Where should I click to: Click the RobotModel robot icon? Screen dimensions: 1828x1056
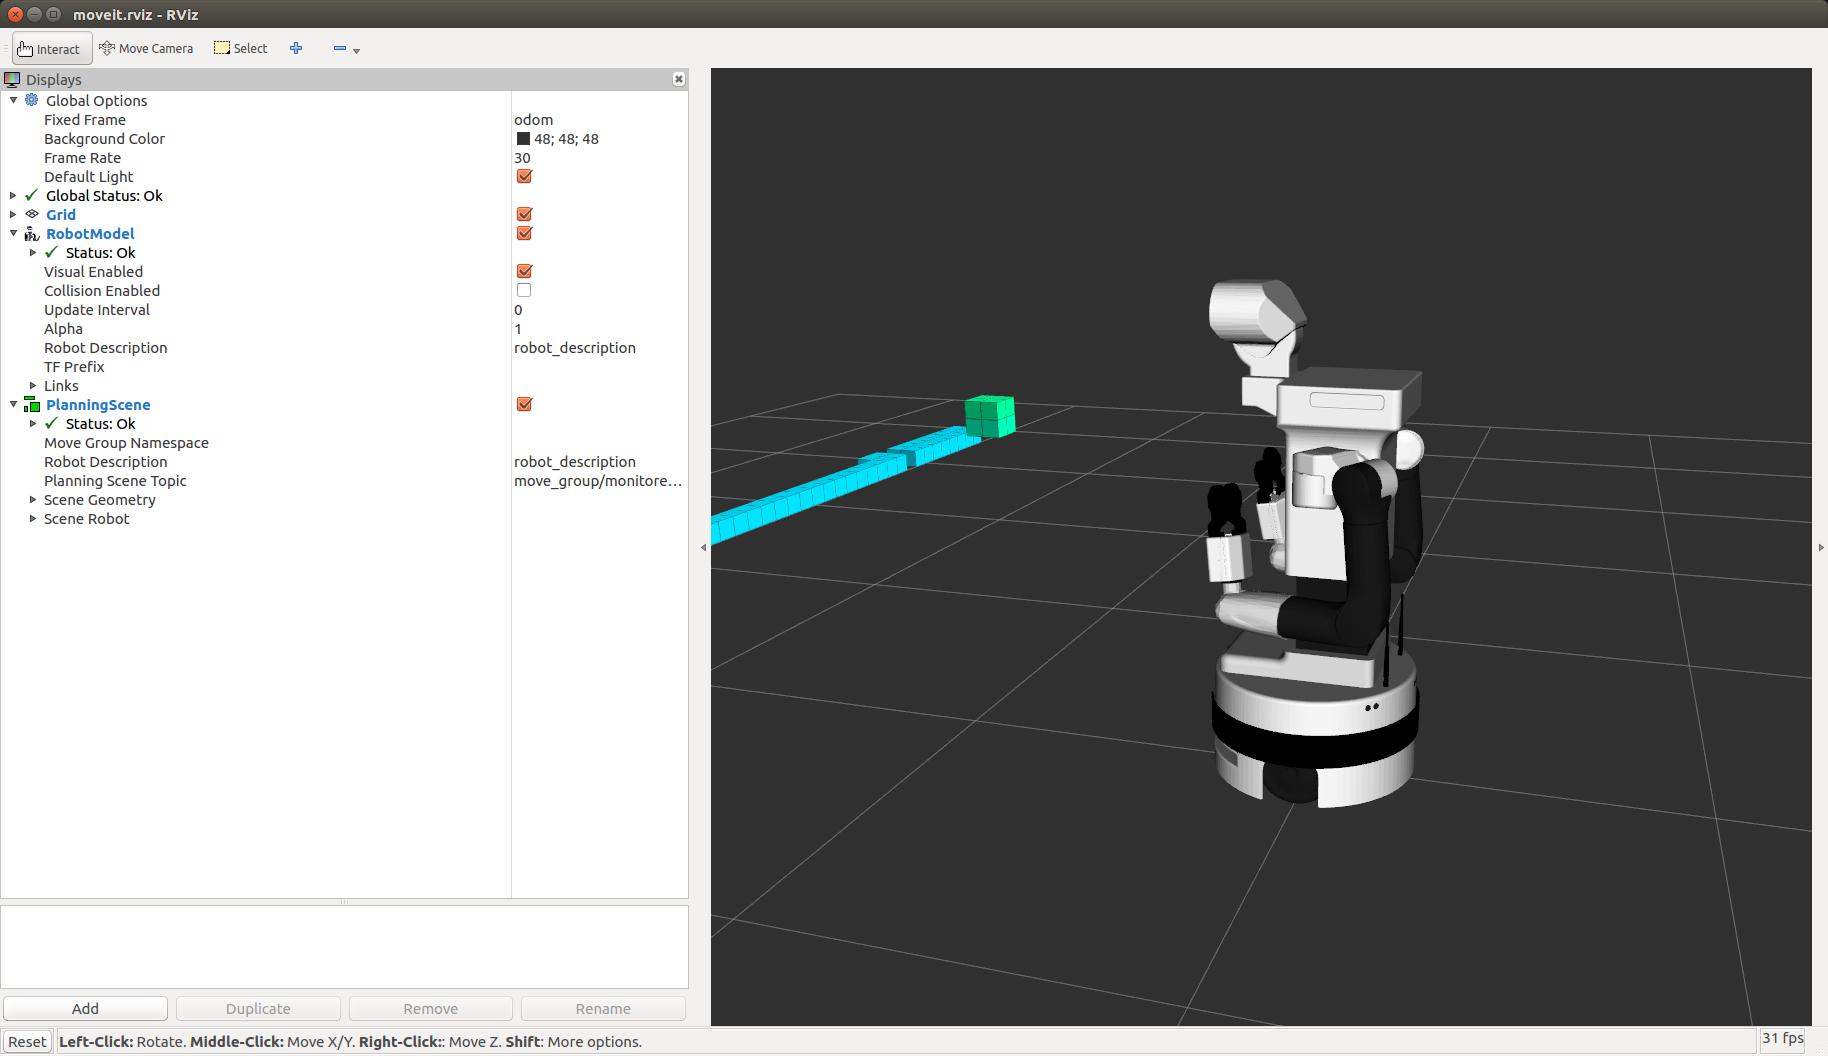(32, 233)
